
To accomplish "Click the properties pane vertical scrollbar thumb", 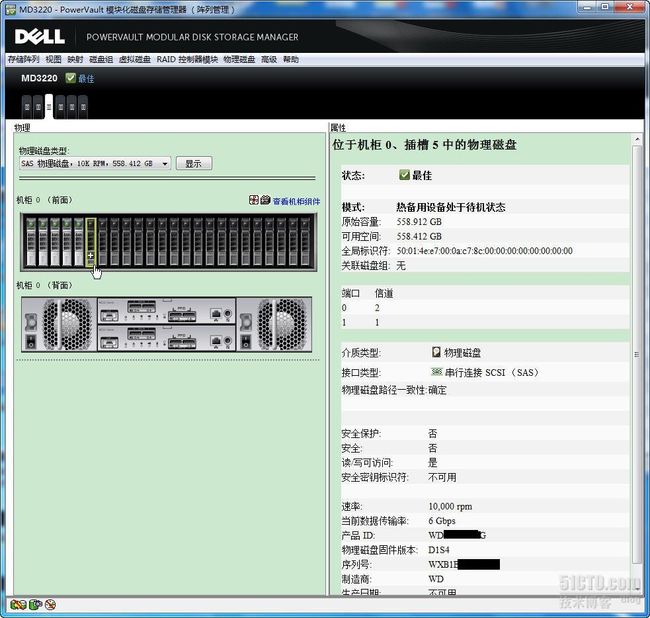I will [637, 355].
